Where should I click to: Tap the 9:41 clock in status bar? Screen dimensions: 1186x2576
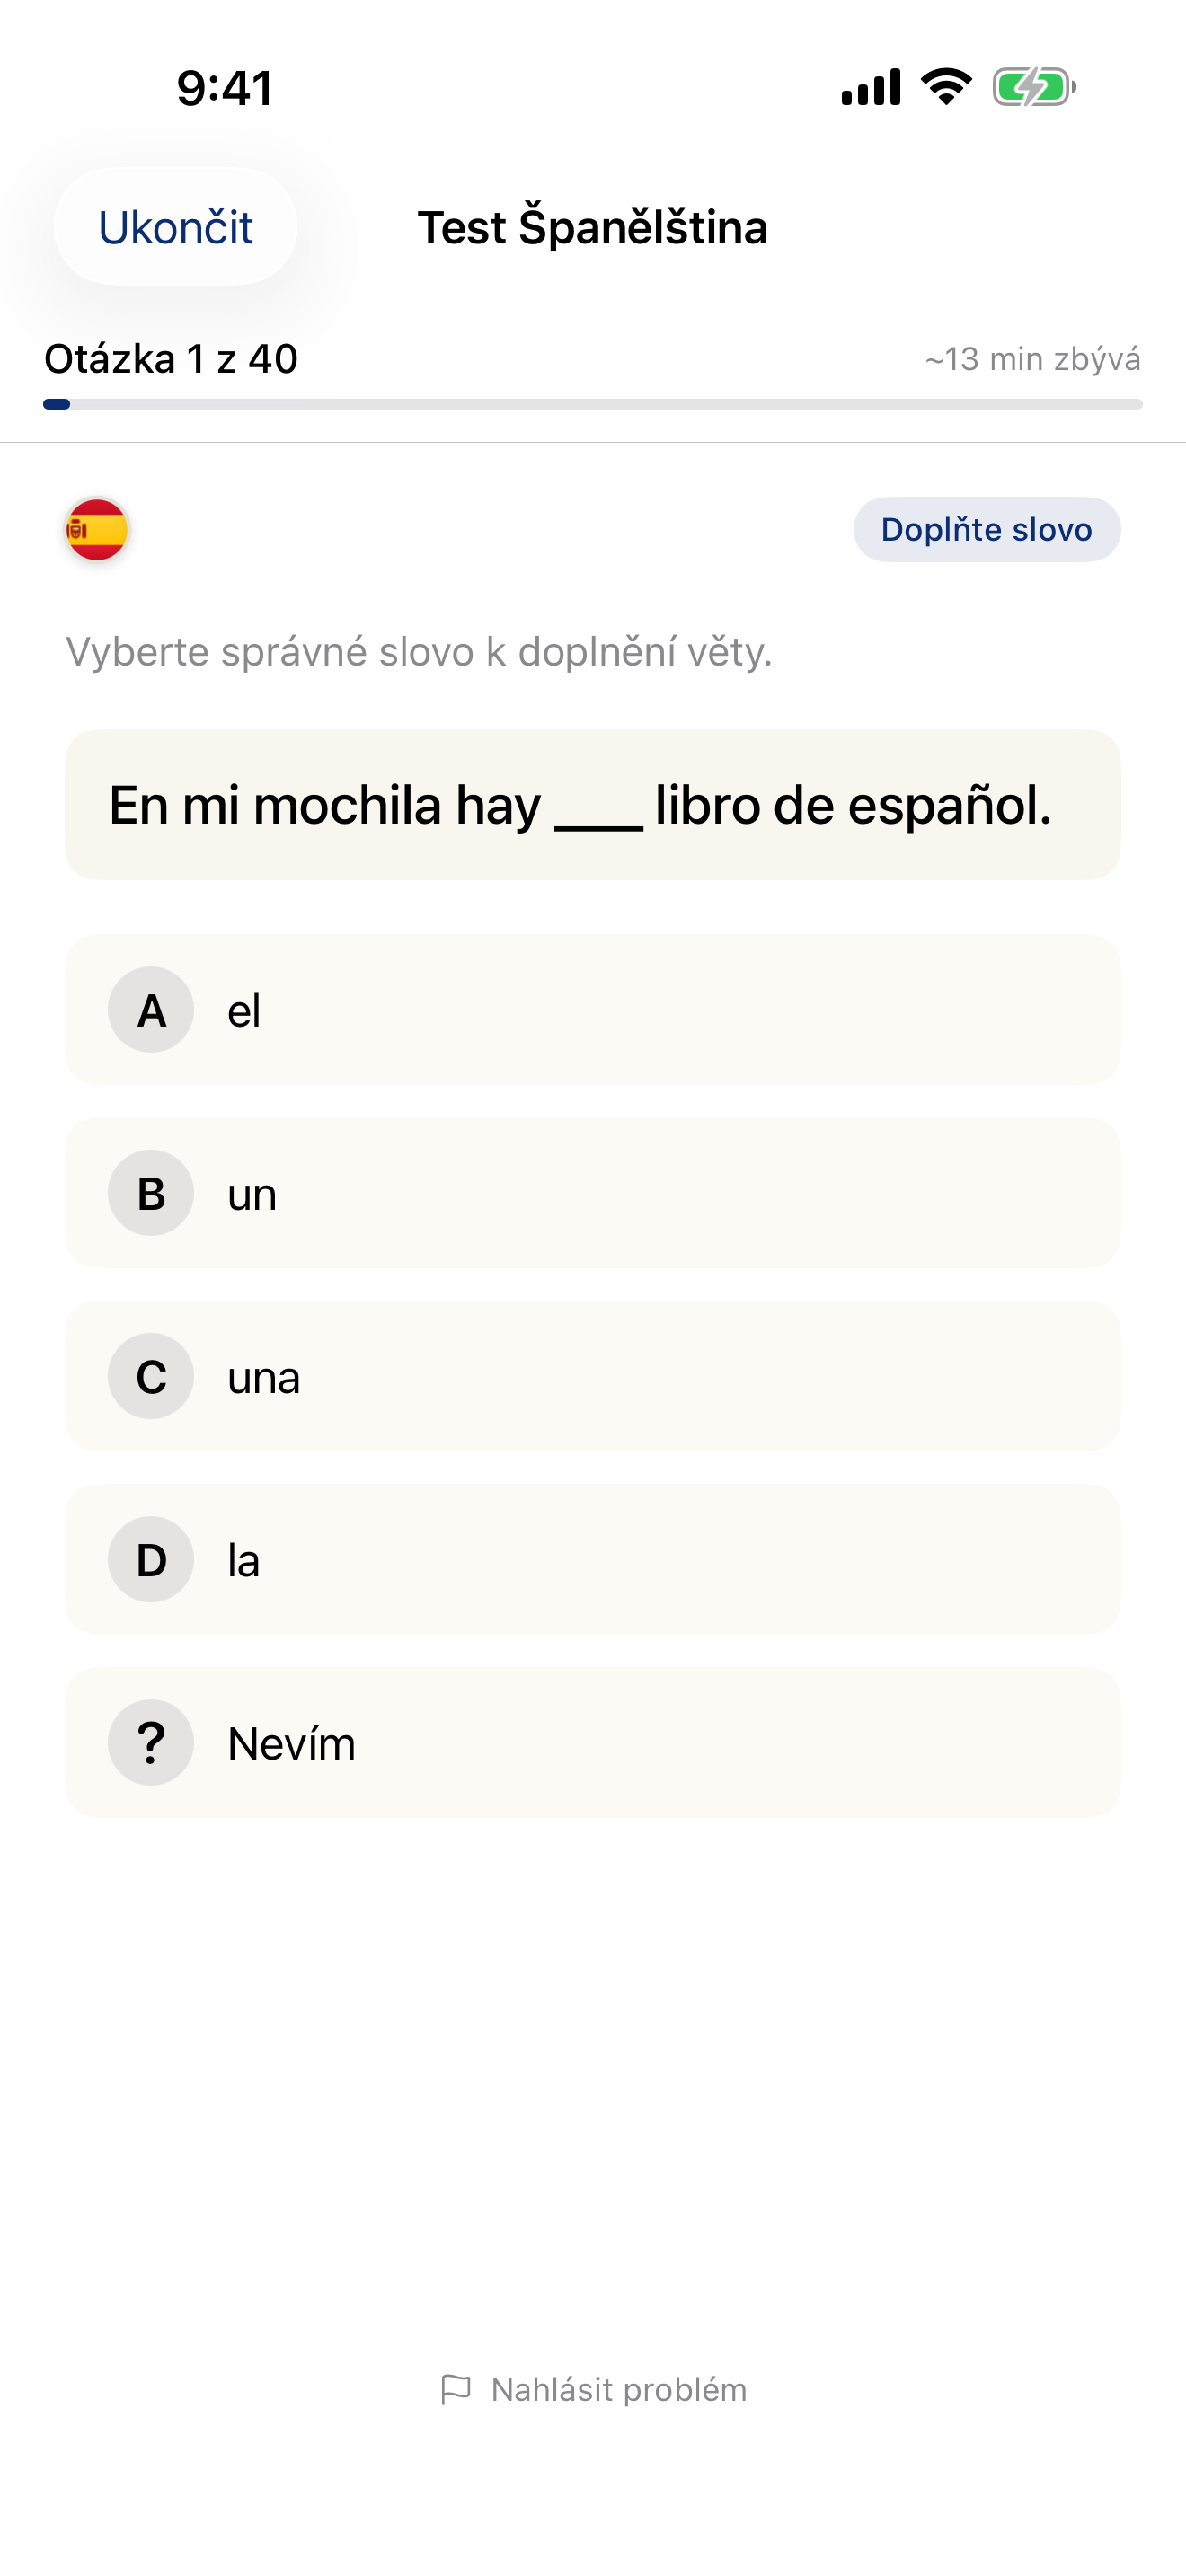pos(225,88)
